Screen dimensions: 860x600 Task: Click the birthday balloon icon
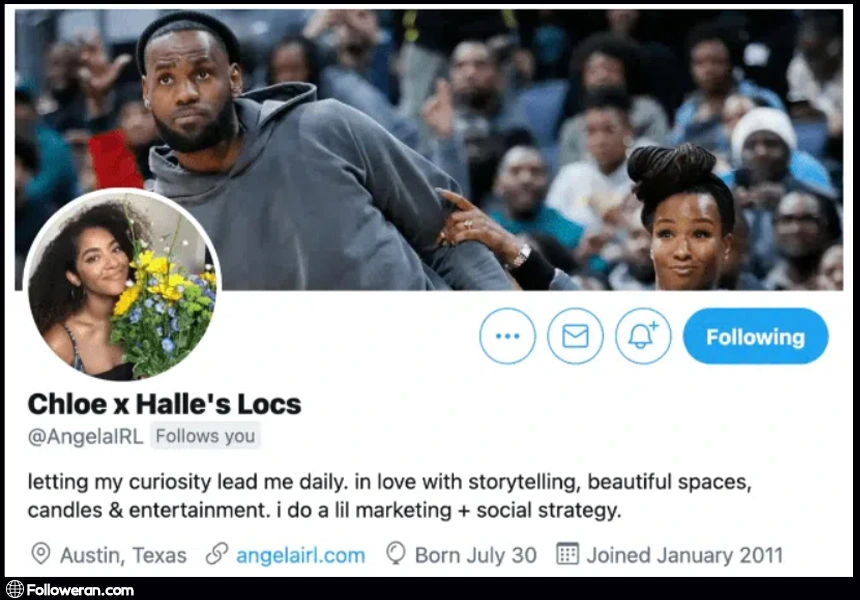point(395,553)
